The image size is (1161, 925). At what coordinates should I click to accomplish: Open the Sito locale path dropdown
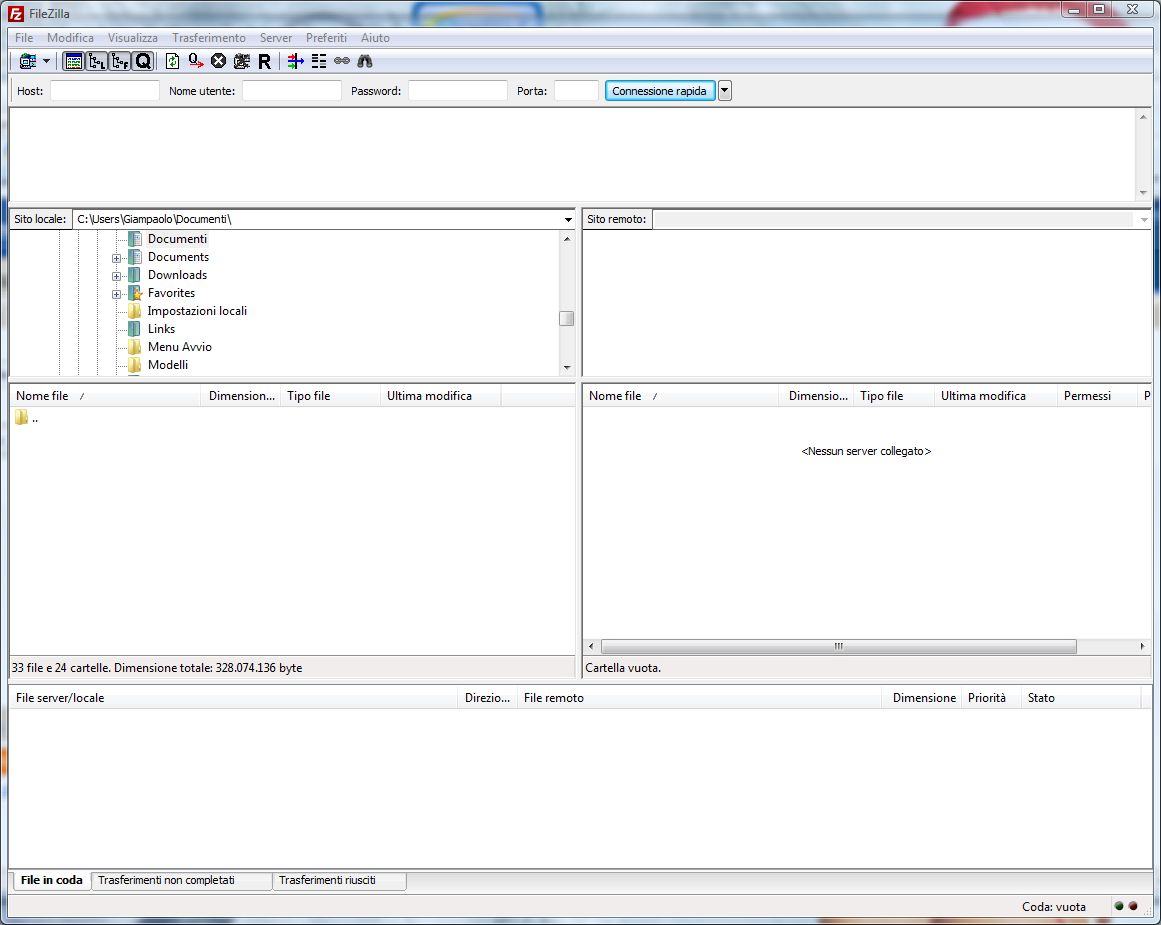pyautogui.click(x=568, y=220)
